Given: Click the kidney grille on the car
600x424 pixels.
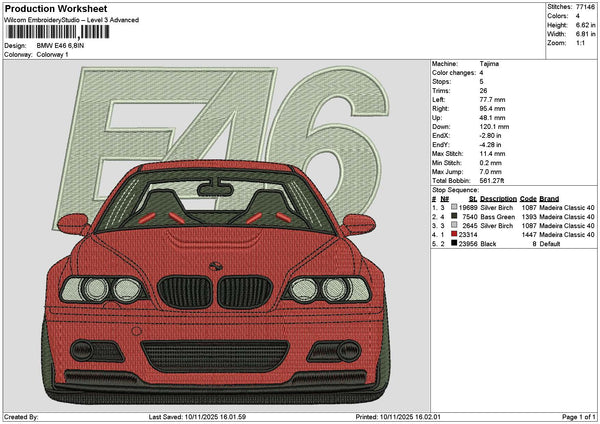Looking at the screenshot, I should pyautogui.click(x=212, y=294).
